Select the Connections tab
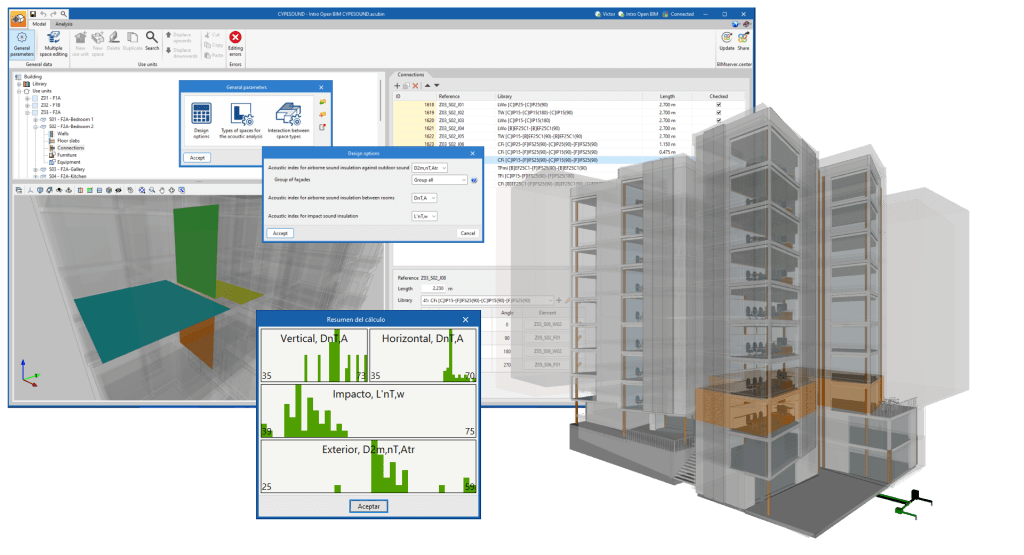Screen dimensions: 1024x555 click(411, 74)
